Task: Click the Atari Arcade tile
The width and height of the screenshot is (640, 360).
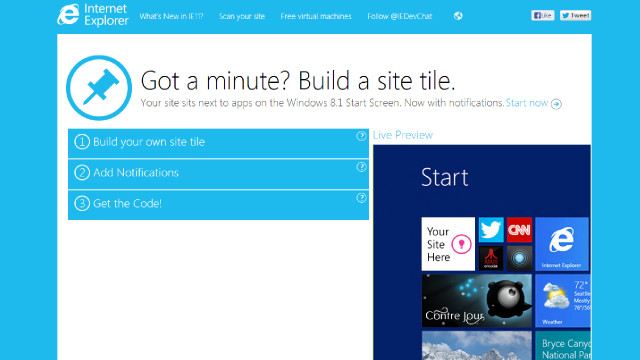Action: click(x=491, y=258)
